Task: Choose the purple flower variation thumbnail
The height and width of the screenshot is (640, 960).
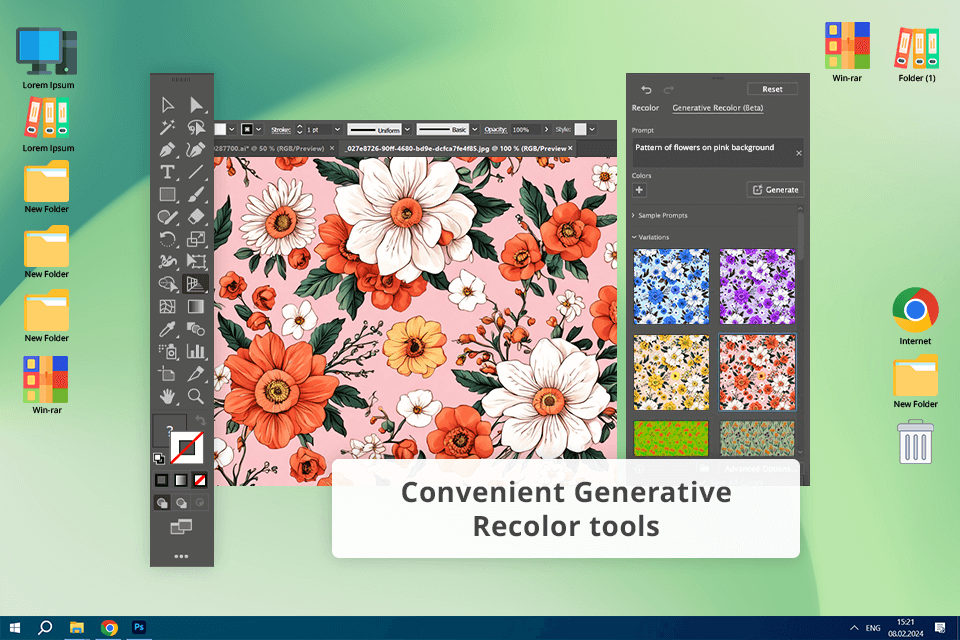Action: pos(757,287)
